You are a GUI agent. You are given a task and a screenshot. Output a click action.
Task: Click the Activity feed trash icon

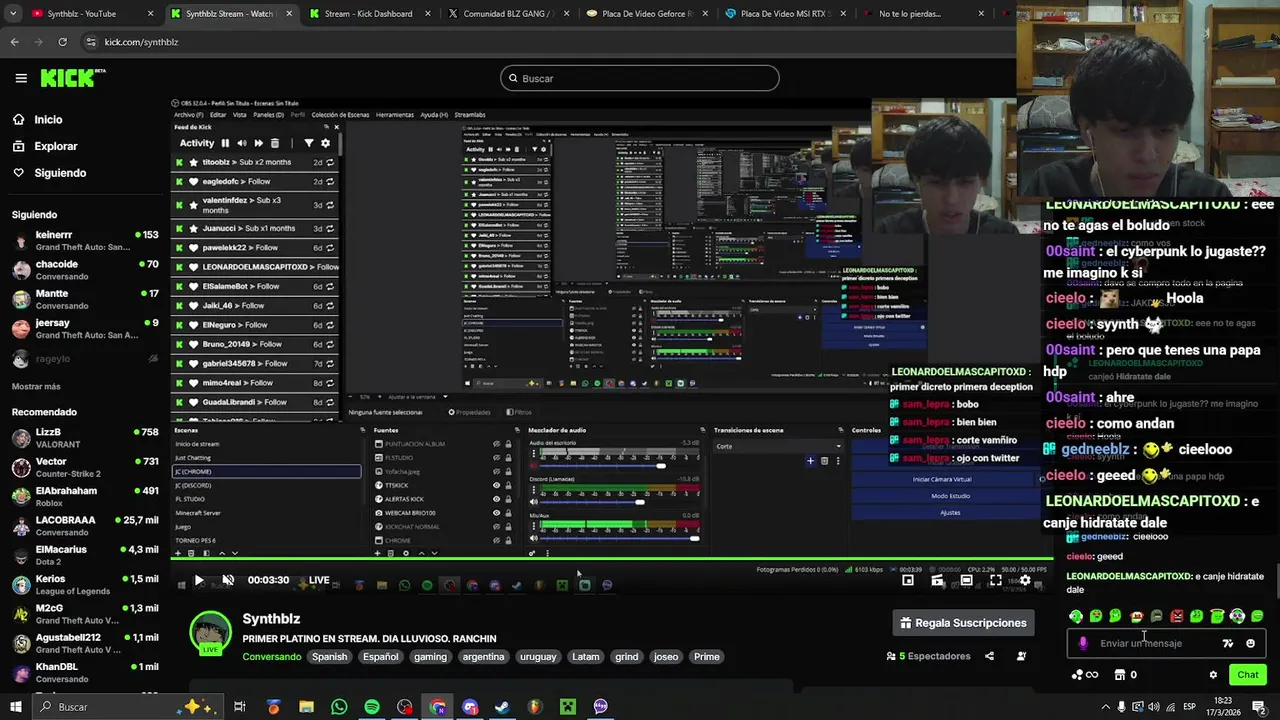pos(275,143)
